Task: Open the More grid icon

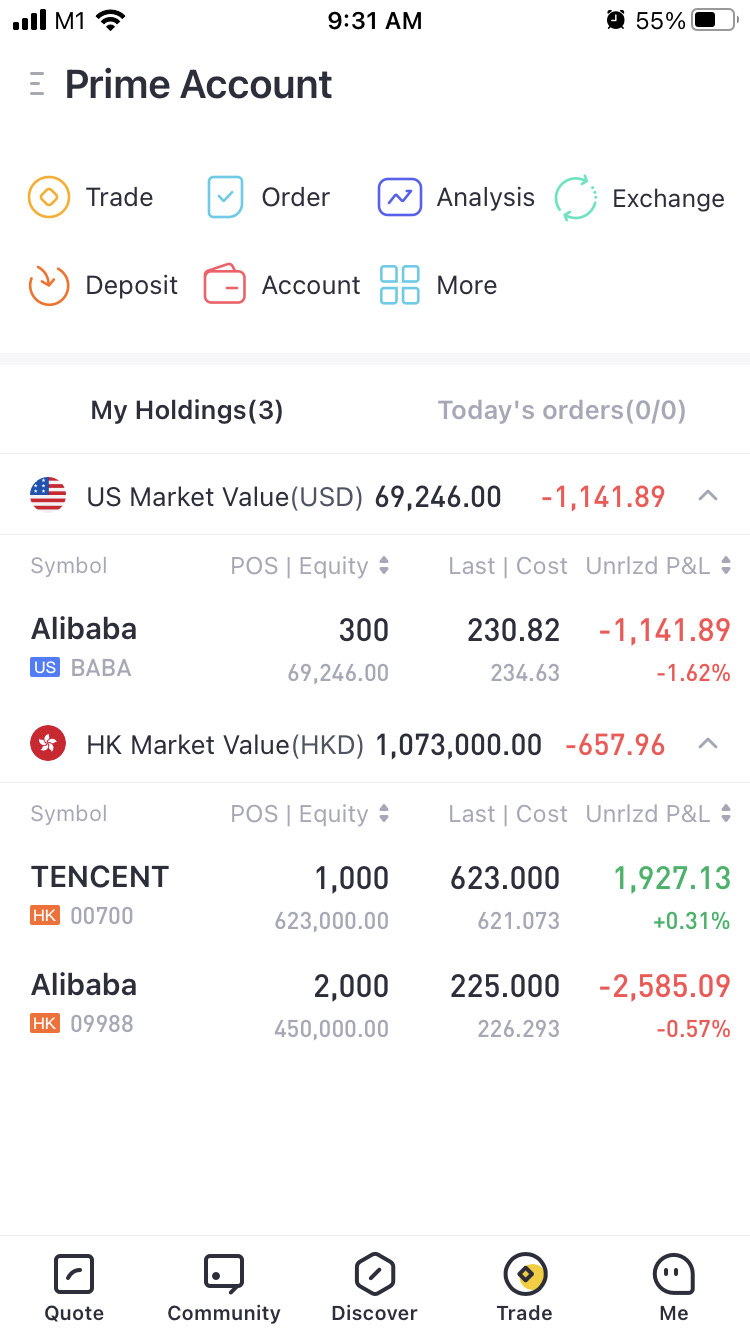Action: 399,285
